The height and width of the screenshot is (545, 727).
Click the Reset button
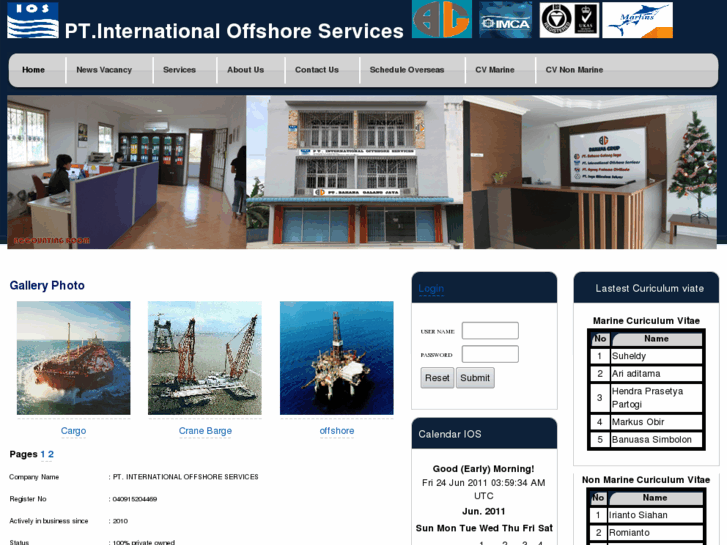click(x=437, y=378)
